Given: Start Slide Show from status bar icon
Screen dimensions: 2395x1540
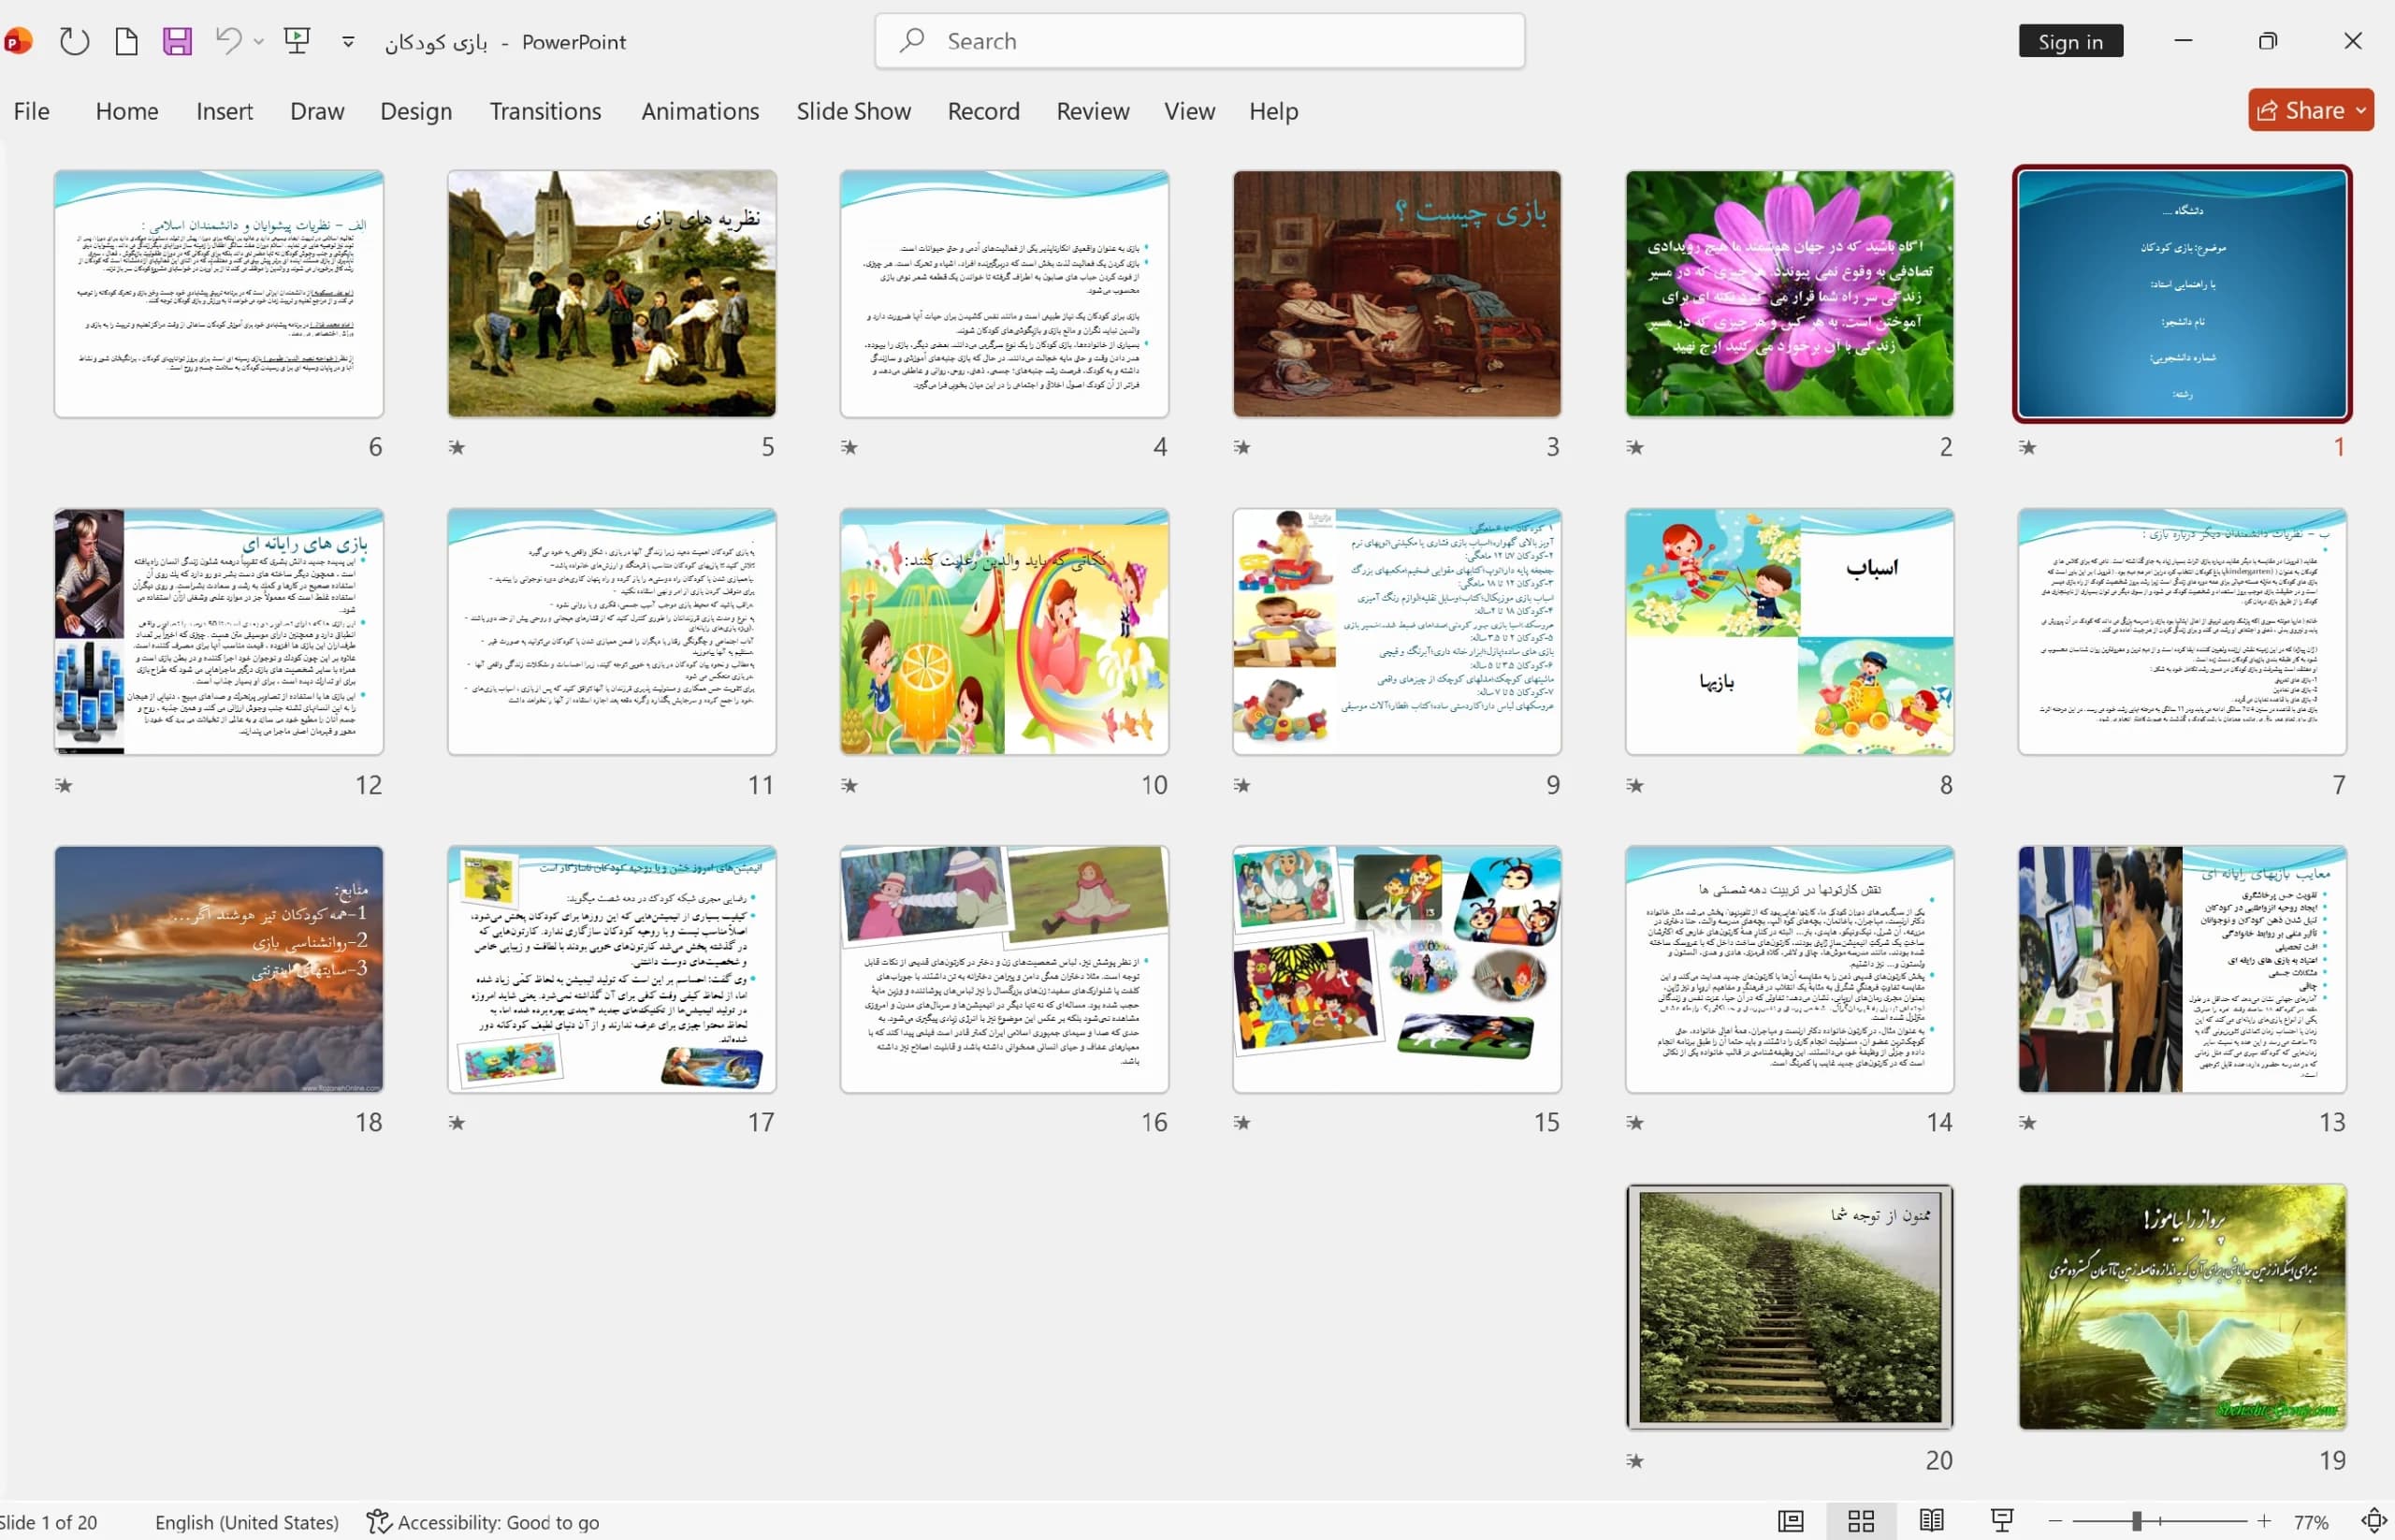Looking at the screenshot, I should point(2002,1521).
